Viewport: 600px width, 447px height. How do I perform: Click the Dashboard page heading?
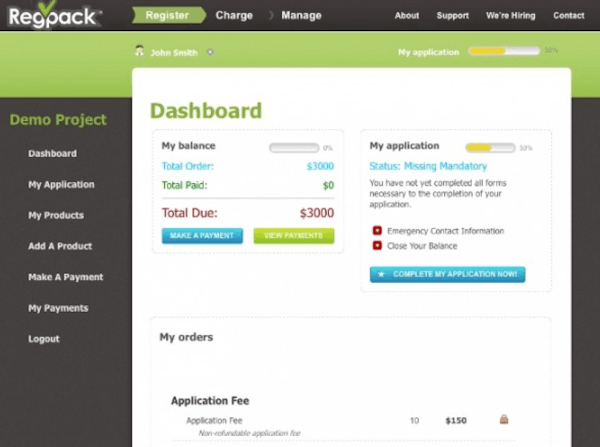pos(206,111)
